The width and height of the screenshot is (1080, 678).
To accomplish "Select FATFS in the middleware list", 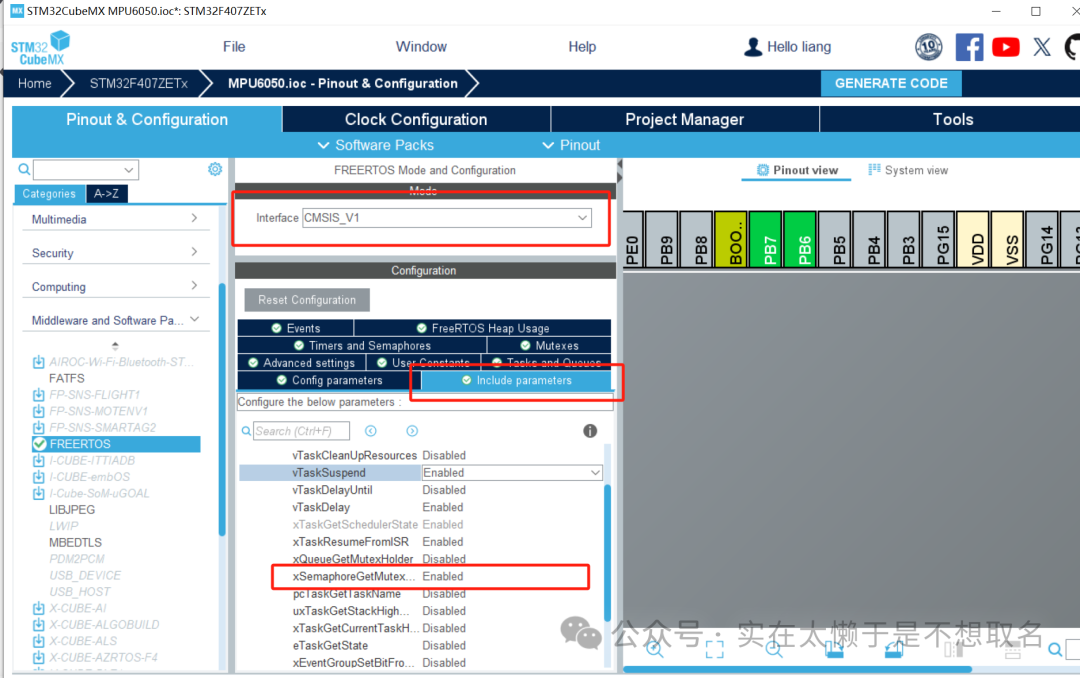I will pyautogui.click(x=67, y=378).
